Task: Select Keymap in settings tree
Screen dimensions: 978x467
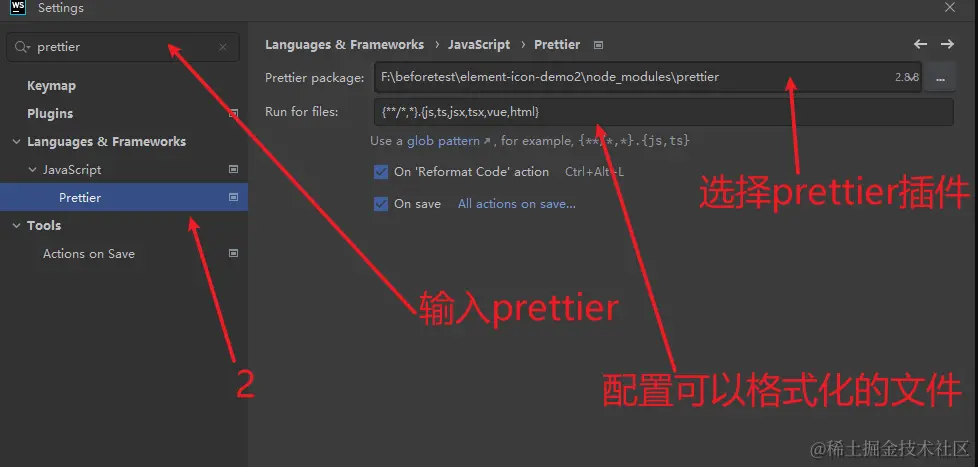Action: click(x=51, y=86)
